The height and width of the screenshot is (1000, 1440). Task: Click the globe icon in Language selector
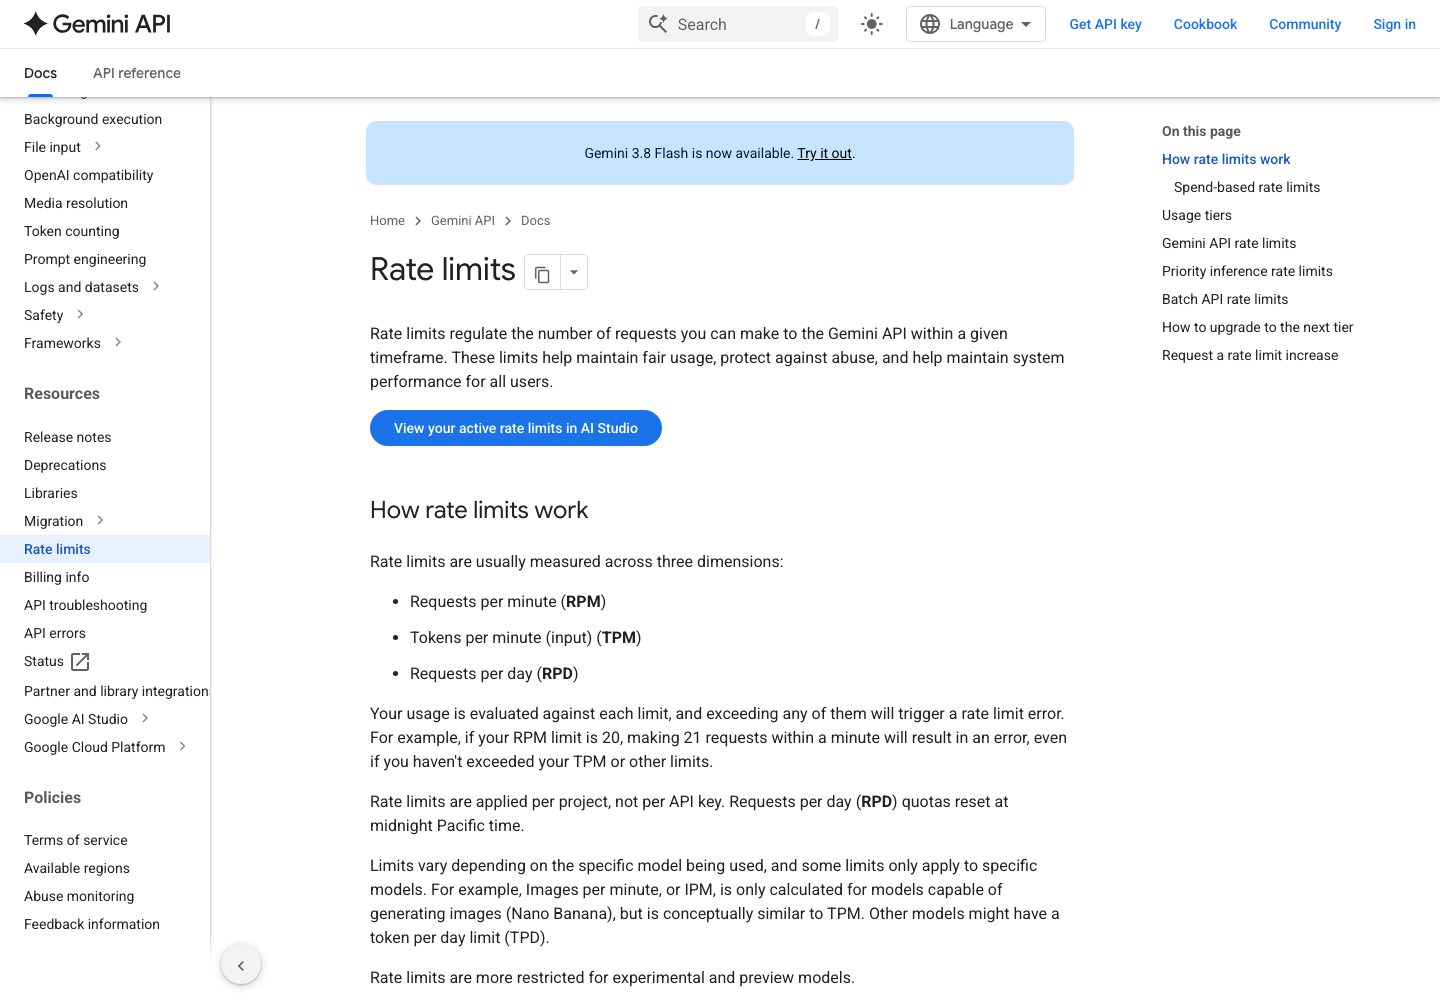pyautogui.click(x=930, y=24)
